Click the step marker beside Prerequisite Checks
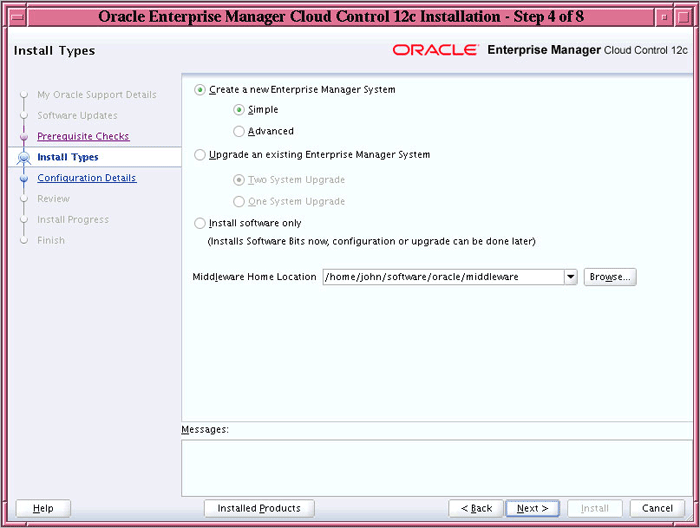This screenshot has width=700, height=528. pyautogui.click(x=24, y=136)
